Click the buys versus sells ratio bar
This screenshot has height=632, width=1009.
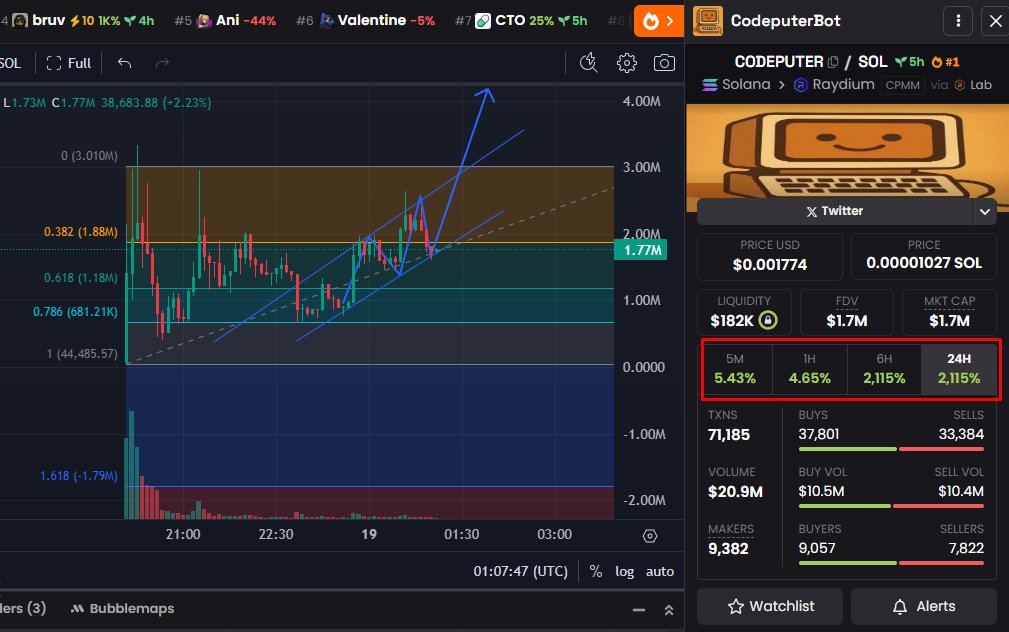(x=891, y=449)
